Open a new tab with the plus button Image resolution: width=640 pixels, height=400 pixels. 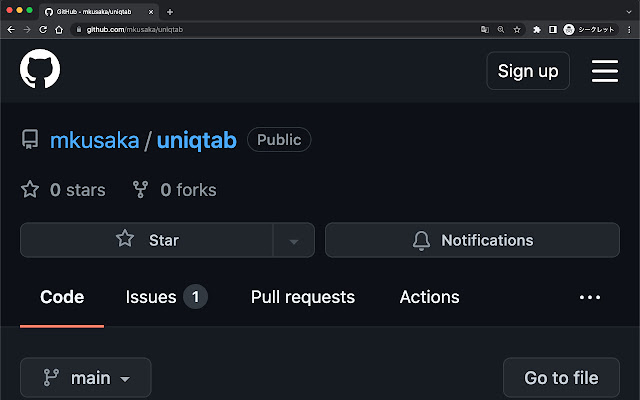[170, 12]
